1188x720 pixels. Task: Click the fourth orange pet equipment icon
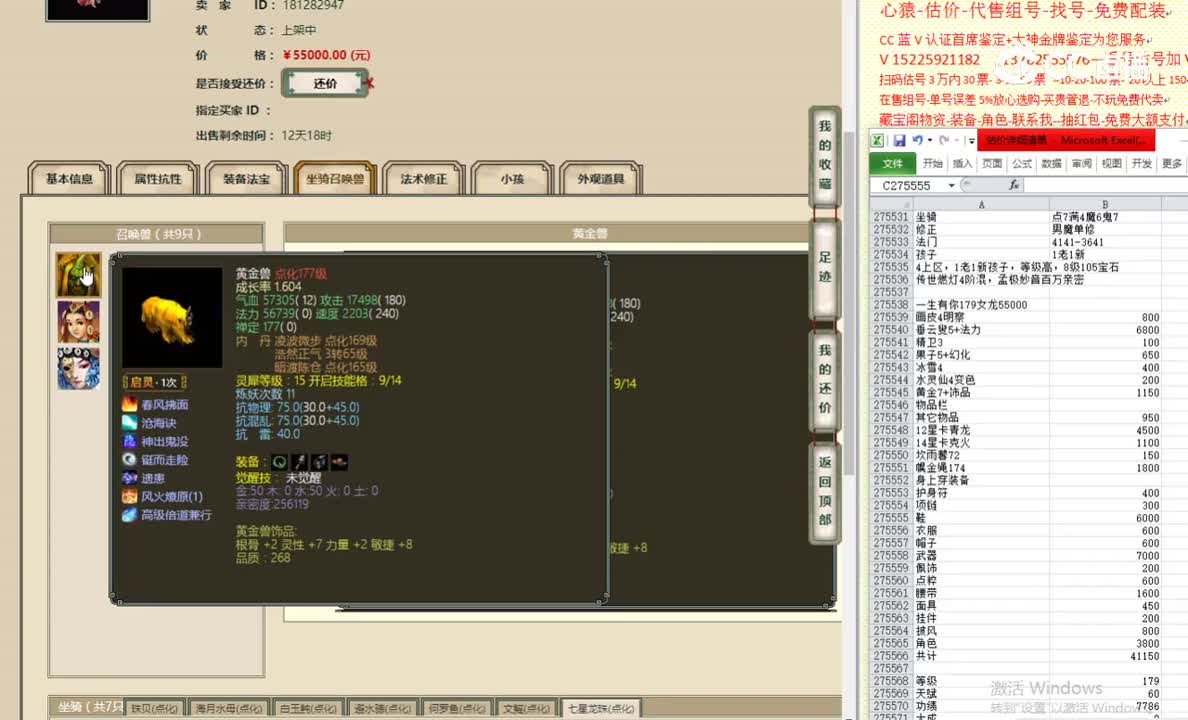339,462
